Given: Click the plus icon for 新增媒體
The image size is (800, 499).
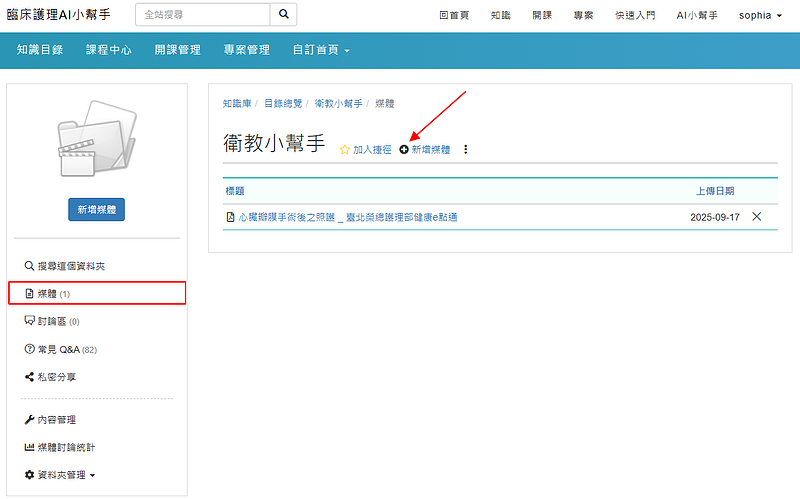Looking at the screenshot, I should 404,150.
